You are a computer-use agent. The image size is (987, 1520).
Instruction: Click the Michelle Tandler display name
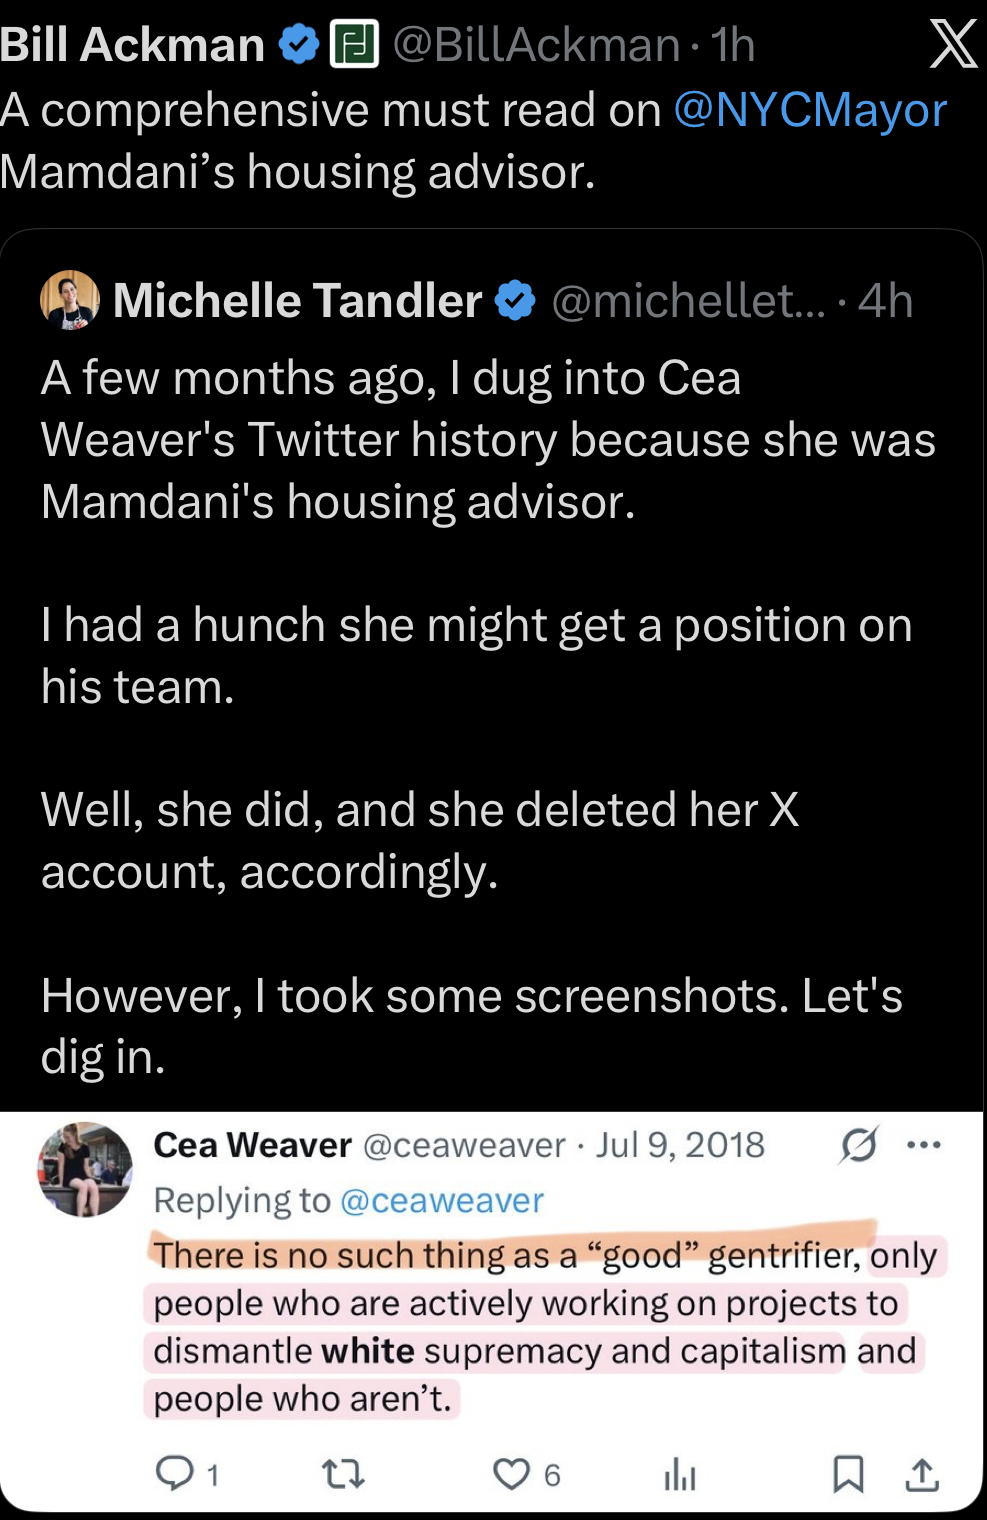coord(297,301)
